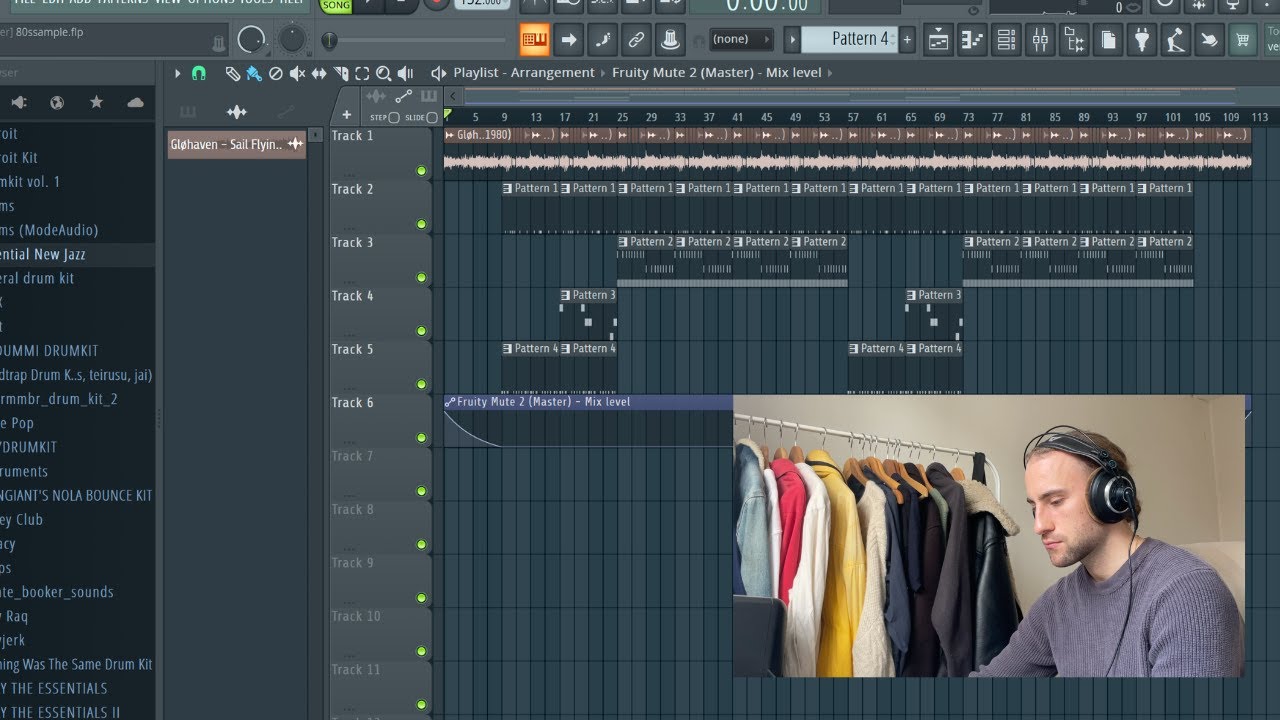Image resolution: width=1280 pixels, height=720 pixels.
Task: Open ANGIANT'S NOLA BOUNCE KIT folder
Action: click(x=77, y=495)
